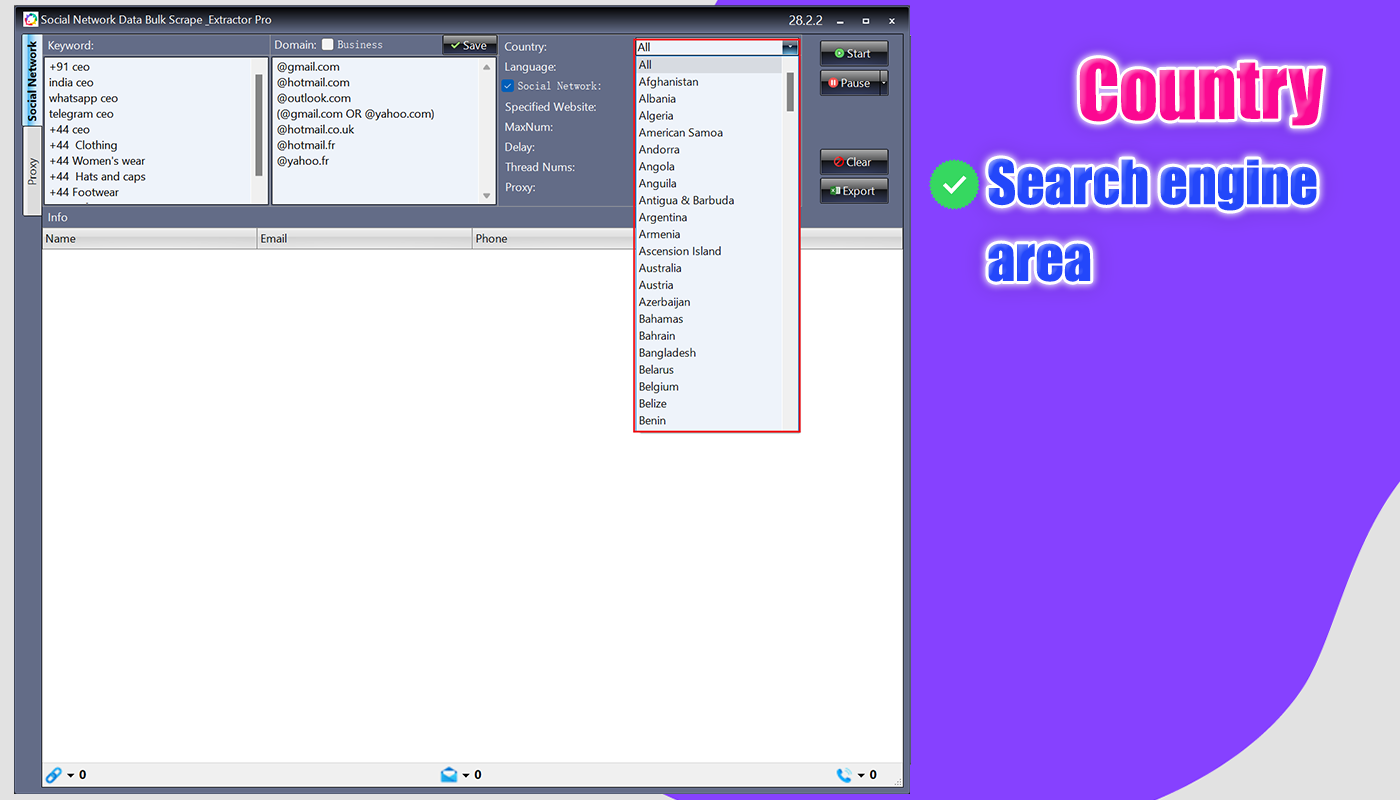Select the "telegram ceo" keyword line
Image resolution: width=1400 pixels, height=800 pixels.
81,114
